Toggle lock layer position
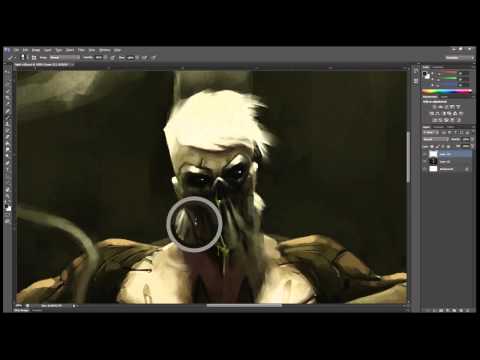 [x=443, y=147]
